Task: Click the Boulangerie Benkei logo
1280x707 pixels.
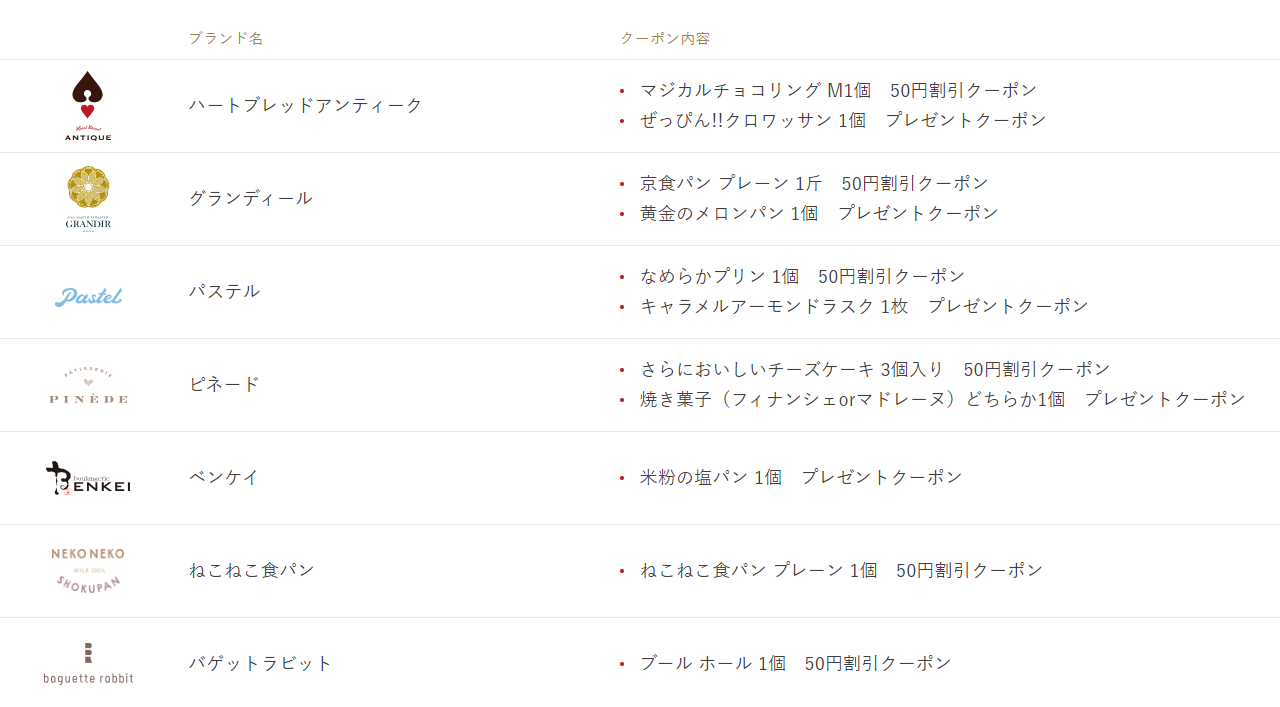Action: (88, 478)
